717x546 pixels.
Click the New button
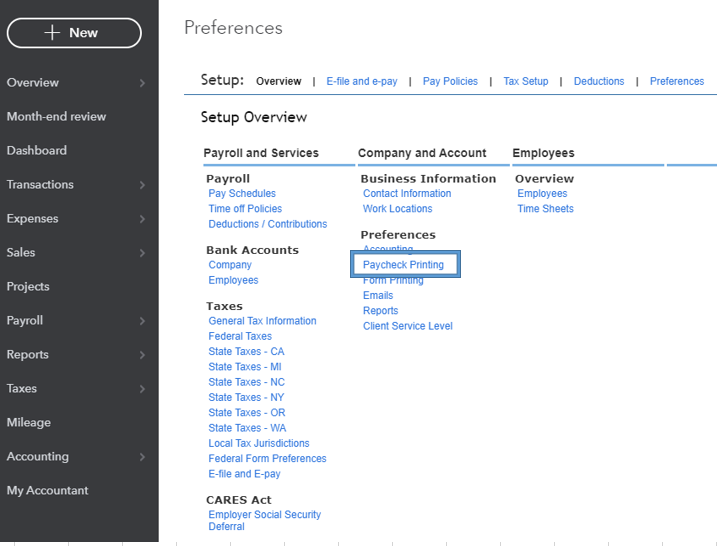tap(74, 33)
